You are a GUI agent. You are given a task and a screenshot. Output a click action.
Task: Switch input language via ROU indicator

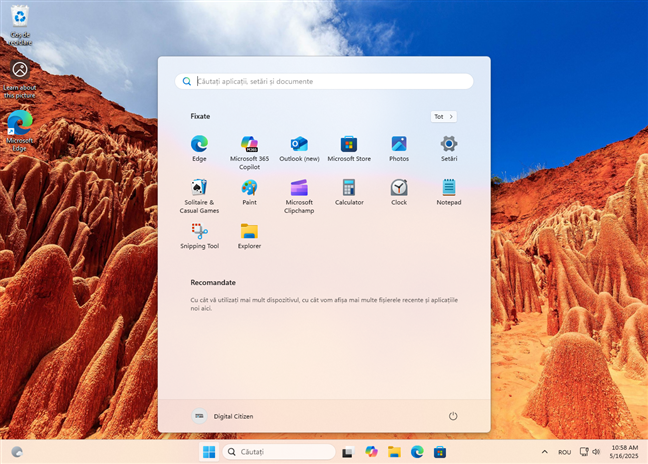[x=565, y=452]
